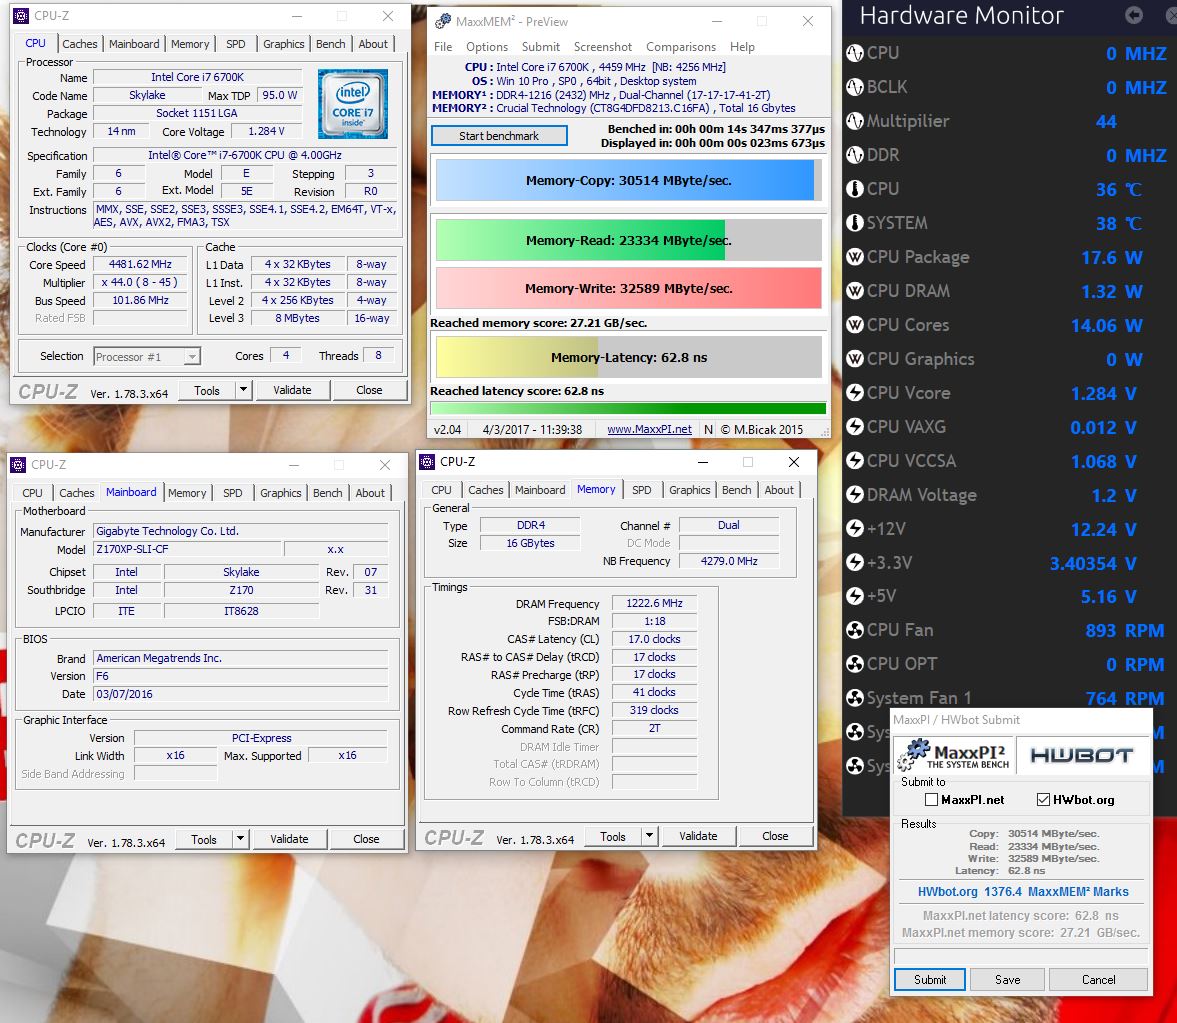Click the CPU frequency waveform icon in Hardware Monitor

point(855,53)
